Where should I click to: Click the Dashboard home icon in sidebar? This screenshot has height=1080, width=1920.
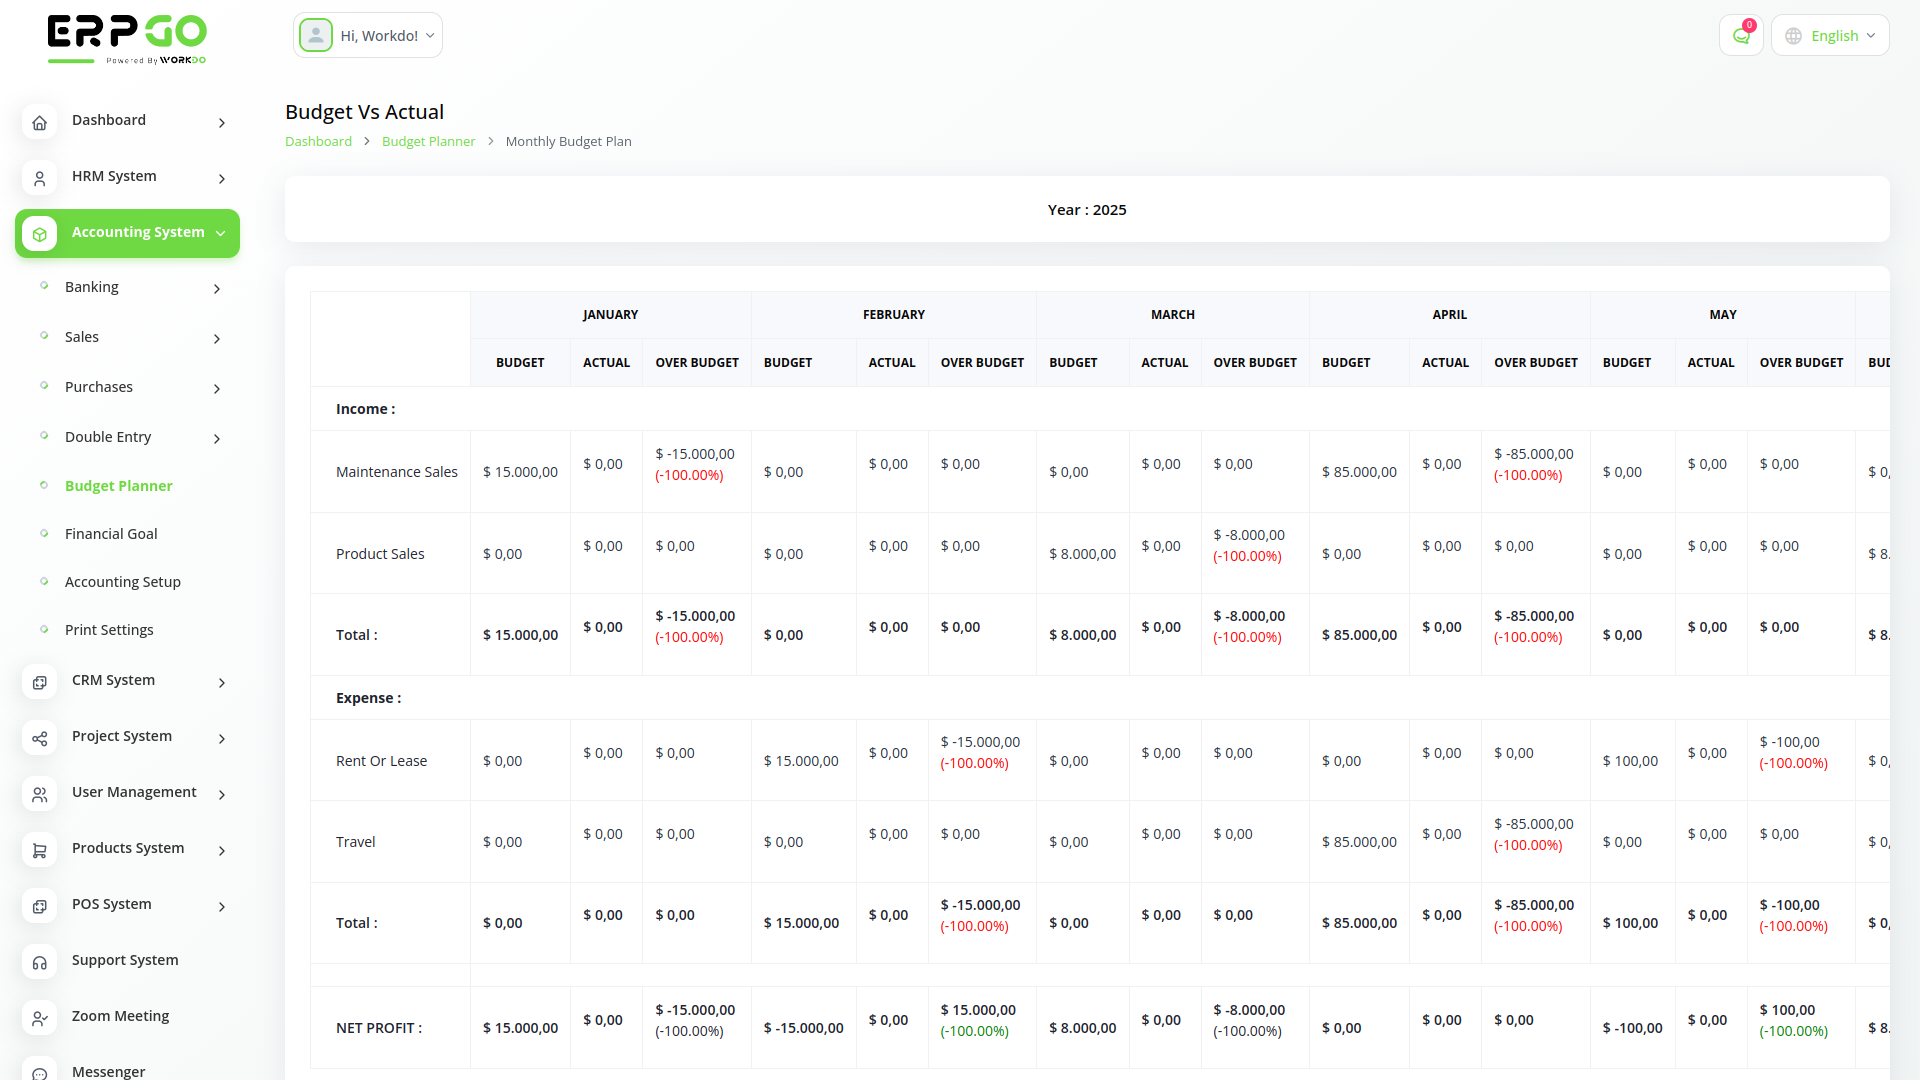coord(39,122)
